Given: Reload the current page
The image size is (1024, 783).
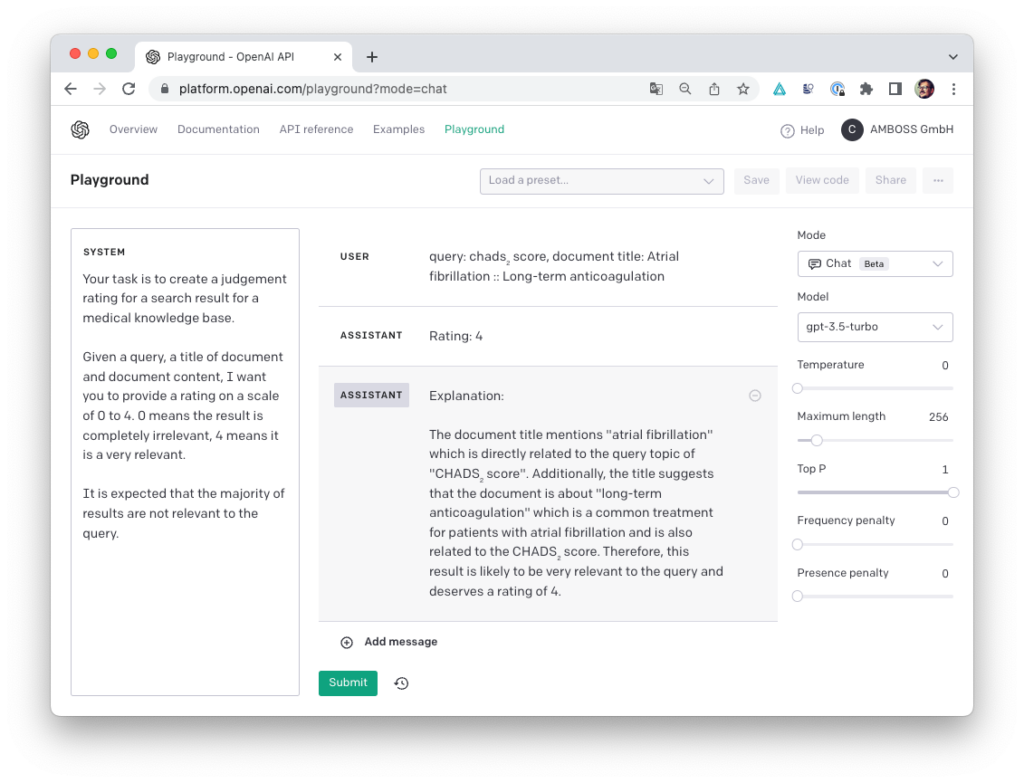Looking at the screenshot, I should (129, 89).
